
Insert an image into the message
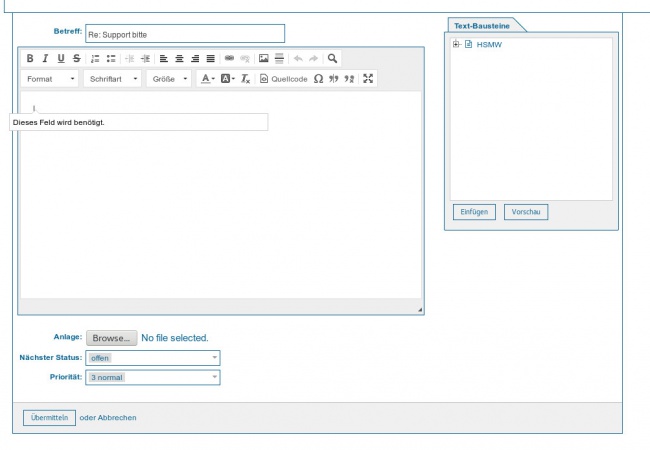[263, 59]
